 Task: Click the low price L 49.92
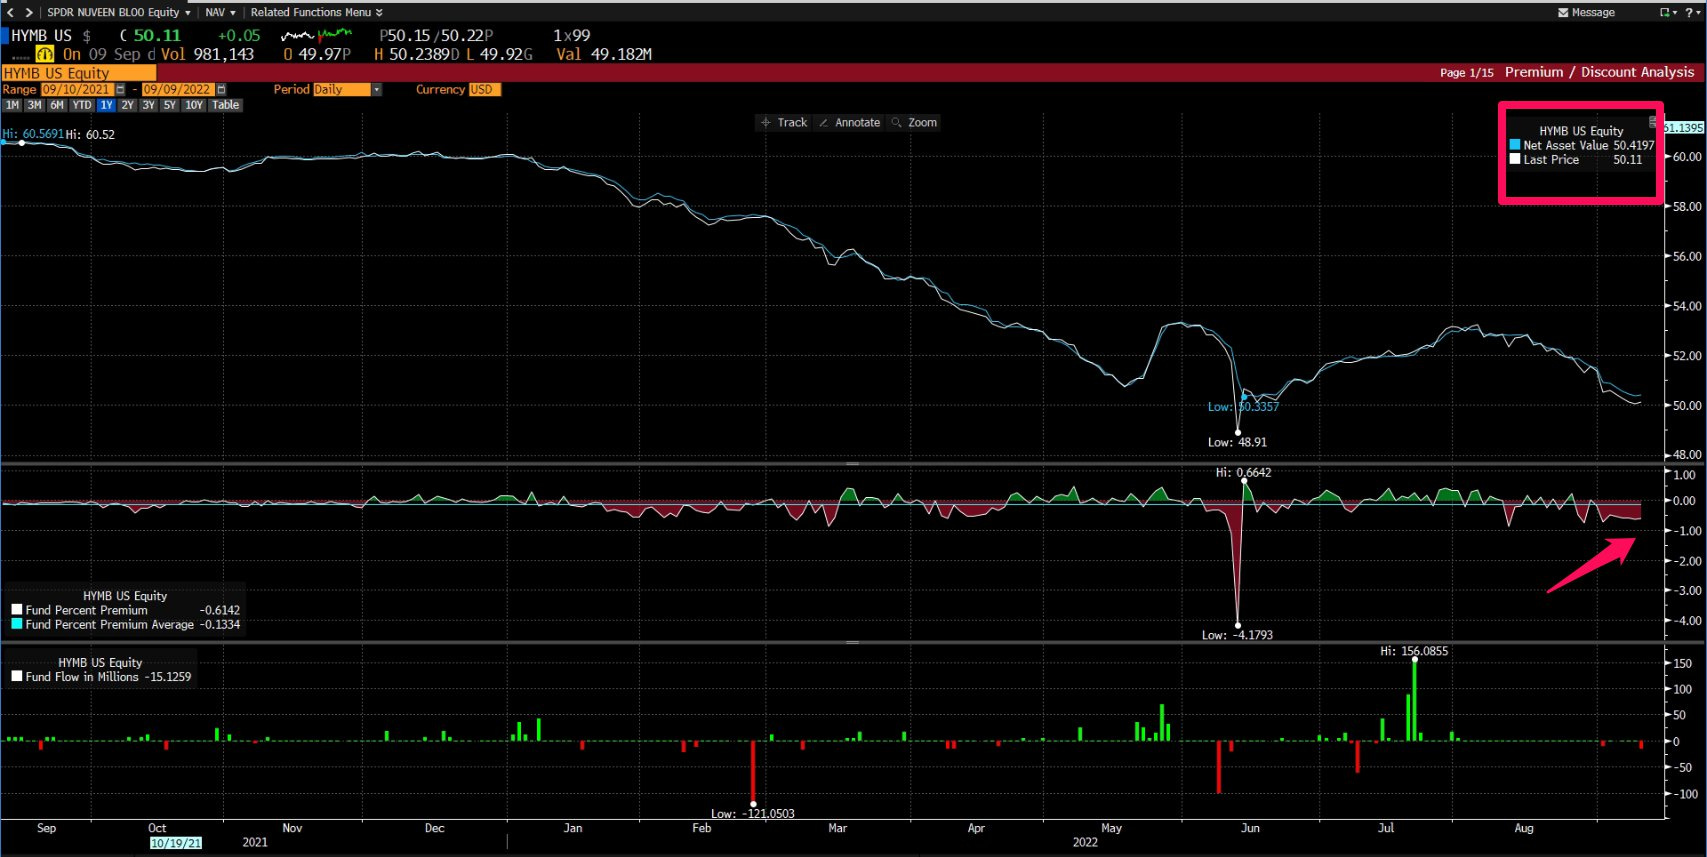[499, 54]
